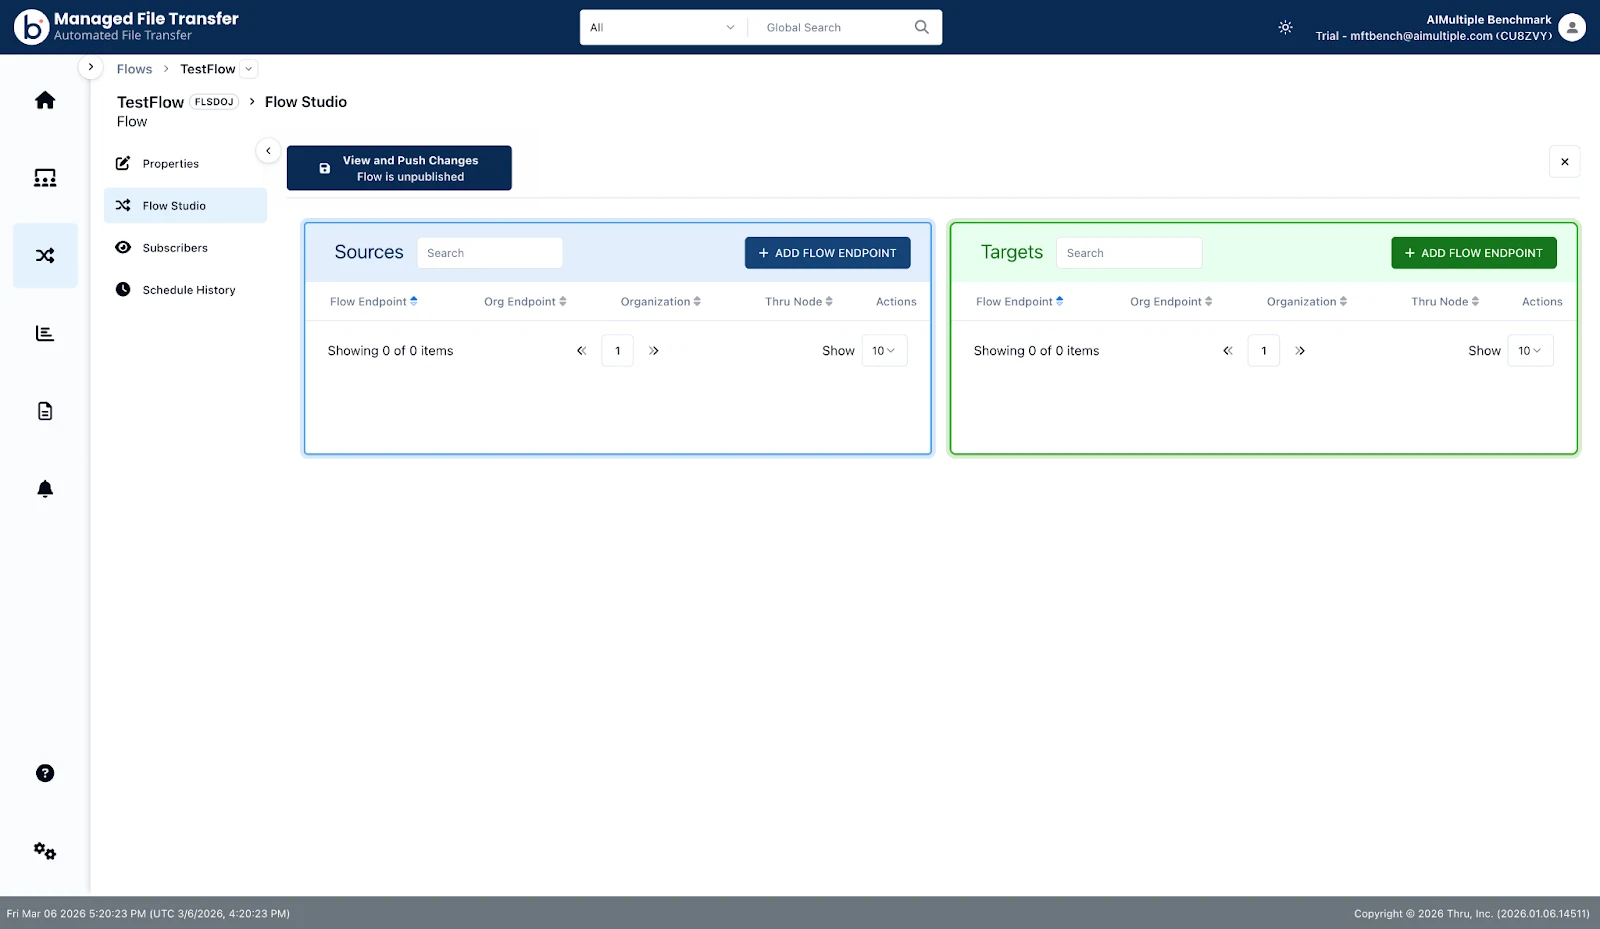Open the All search category dropdown
1600x929 pixels.
click(662, 28)
